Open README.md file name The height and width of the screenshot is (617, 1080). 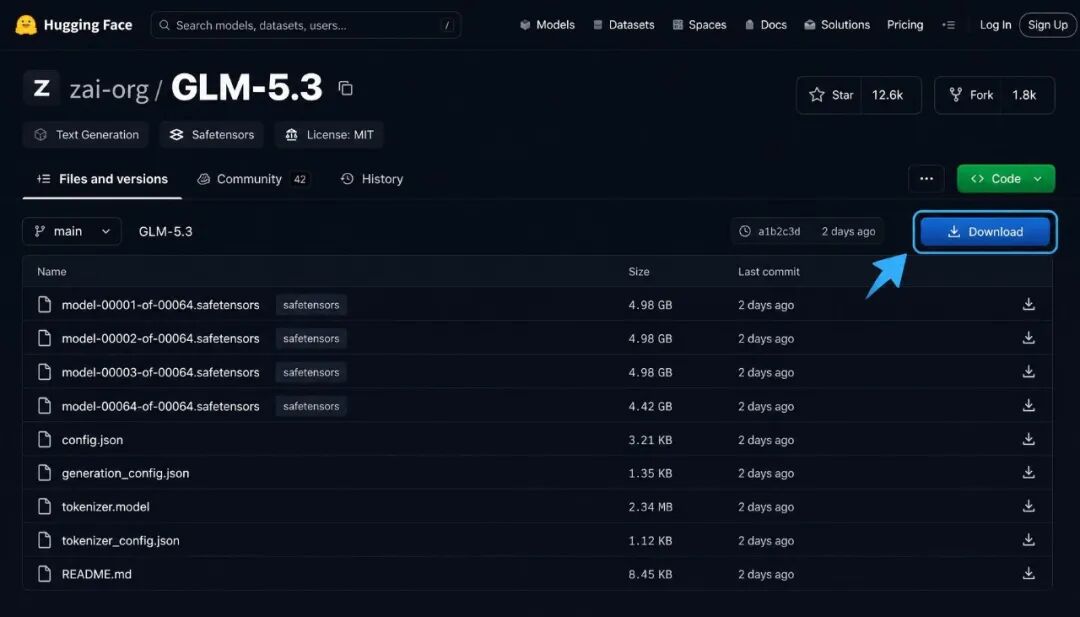(x=96, y=574)
